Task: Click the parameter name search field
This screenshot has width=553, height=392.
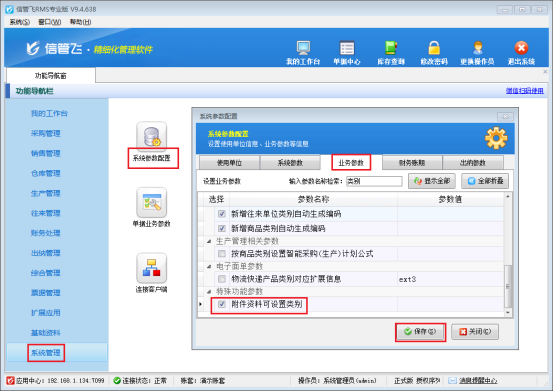Action: pyautogui.click(x=374, y=181)
